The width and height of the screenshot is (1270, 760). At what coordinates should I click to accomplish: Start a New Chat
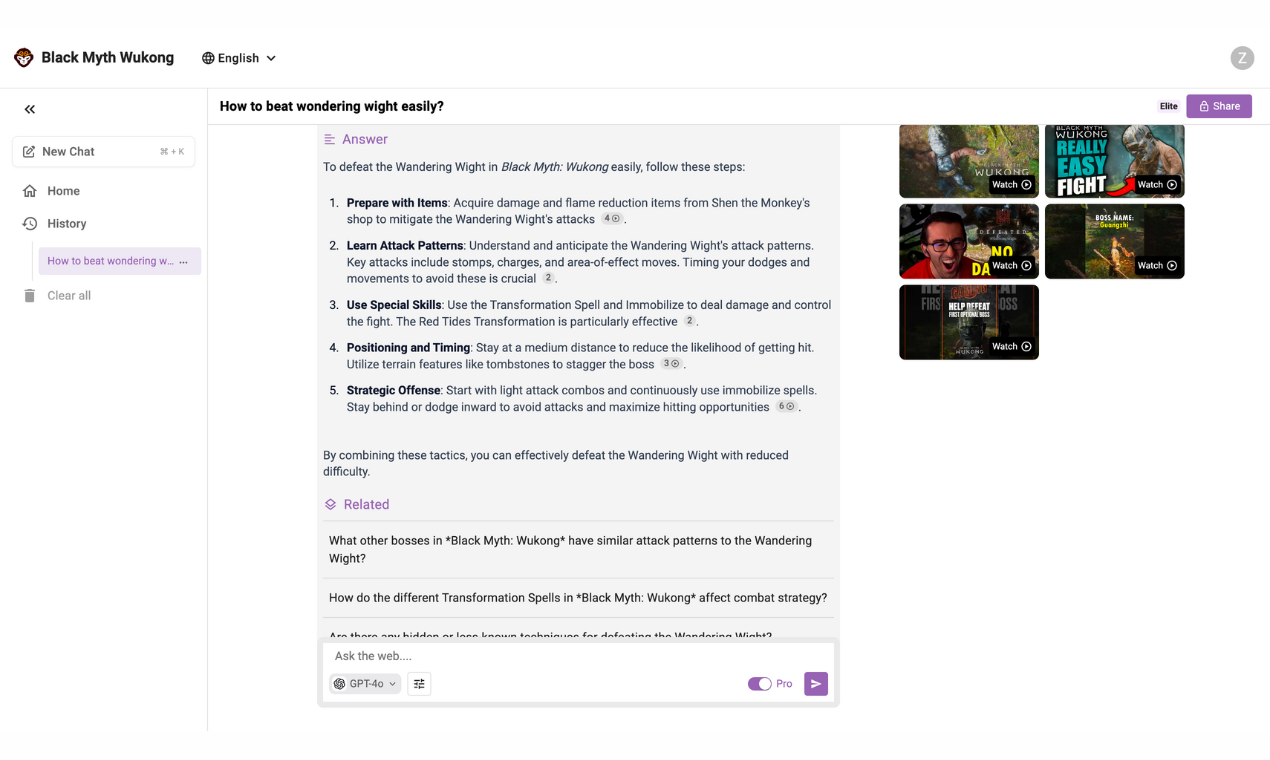(103, 152)
